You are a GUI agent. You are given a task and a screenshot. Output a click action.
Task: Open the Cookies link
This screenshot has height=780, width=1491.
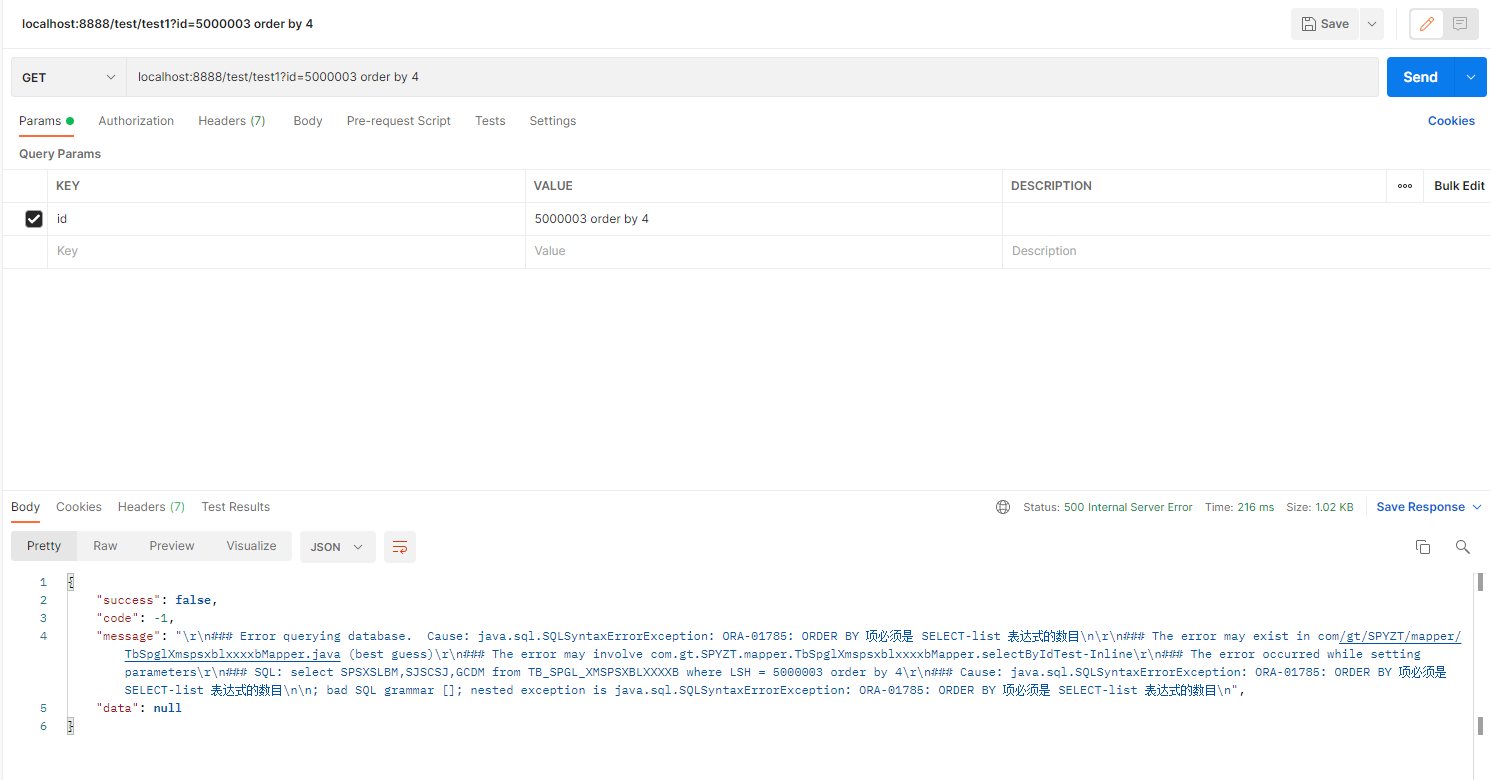pyautogui.click(x=1451, y=121)
